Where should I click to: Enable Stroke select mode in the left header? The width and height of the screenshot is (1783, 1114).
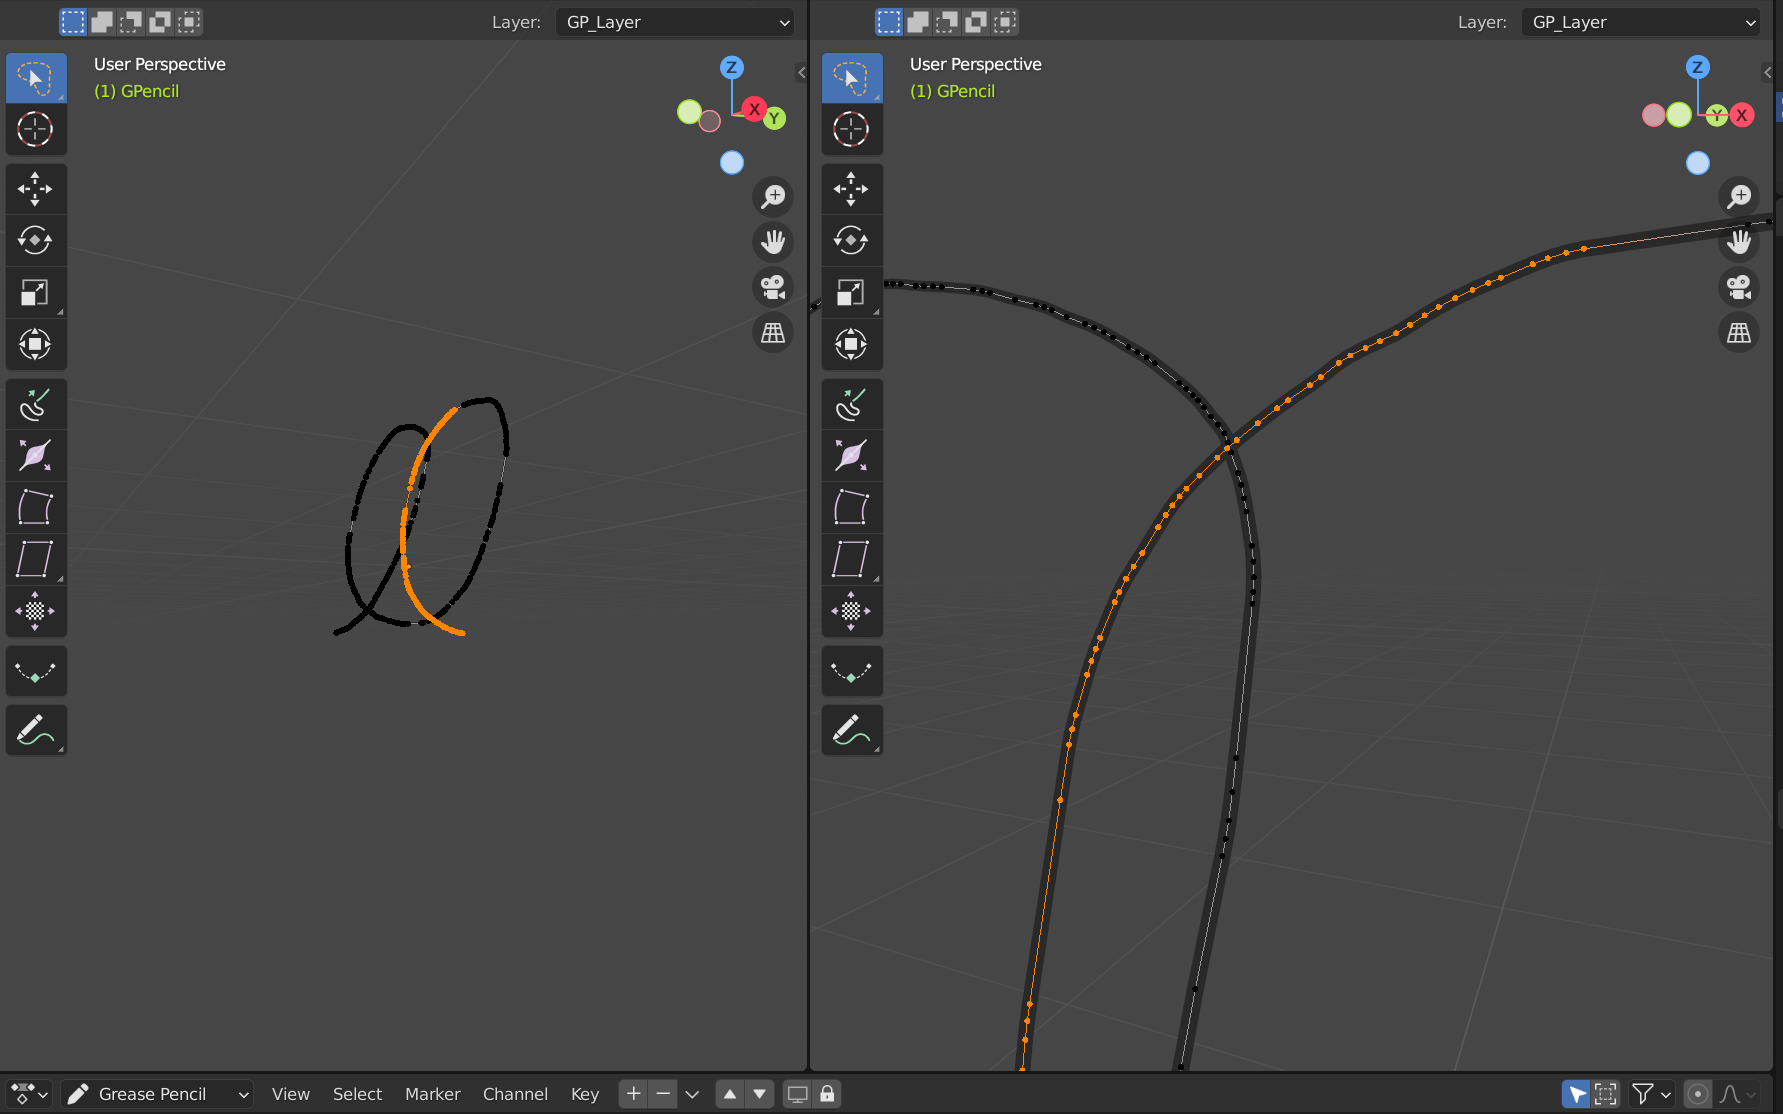tap(101, 21)
